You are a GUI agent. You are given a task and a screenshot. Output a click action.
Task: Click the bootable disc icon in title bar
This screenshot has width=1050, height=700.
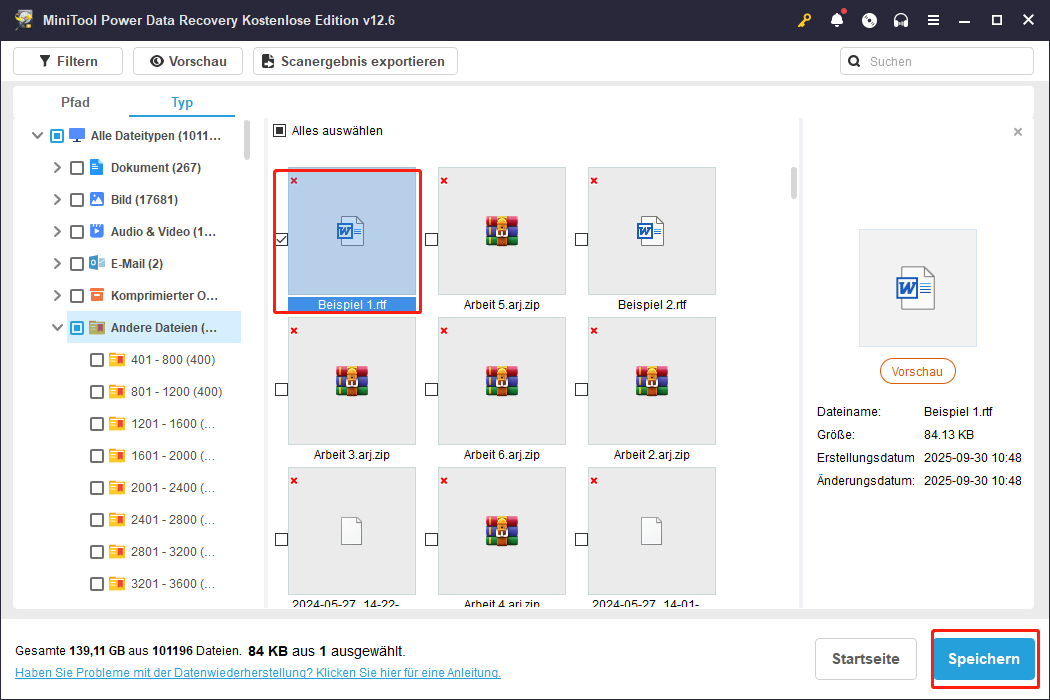(869, 20)
